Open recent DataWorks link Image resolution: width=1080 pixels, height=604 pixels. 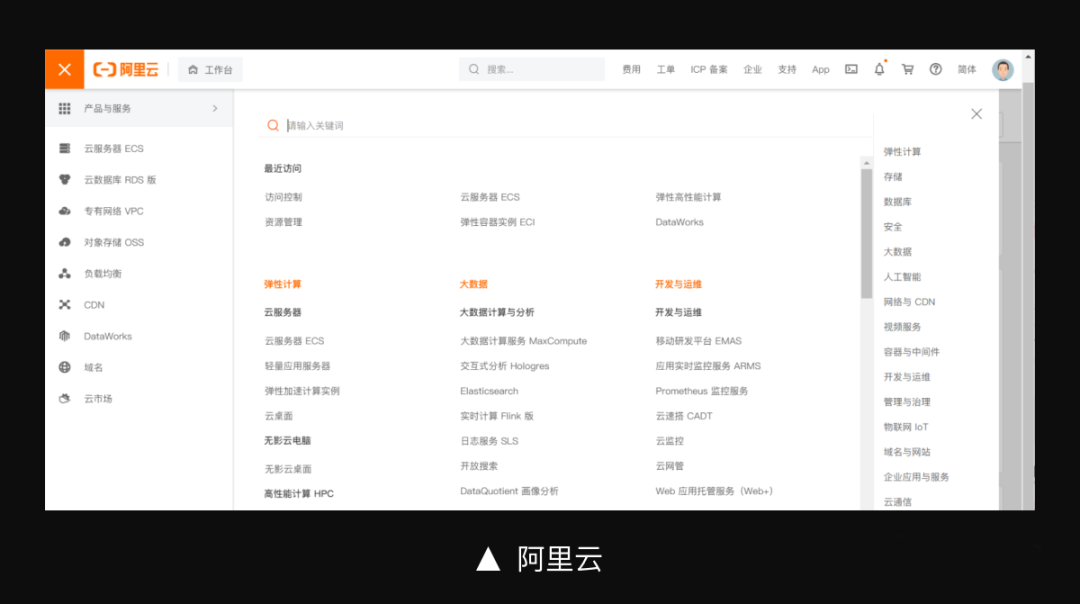click(x=679, y=222)
